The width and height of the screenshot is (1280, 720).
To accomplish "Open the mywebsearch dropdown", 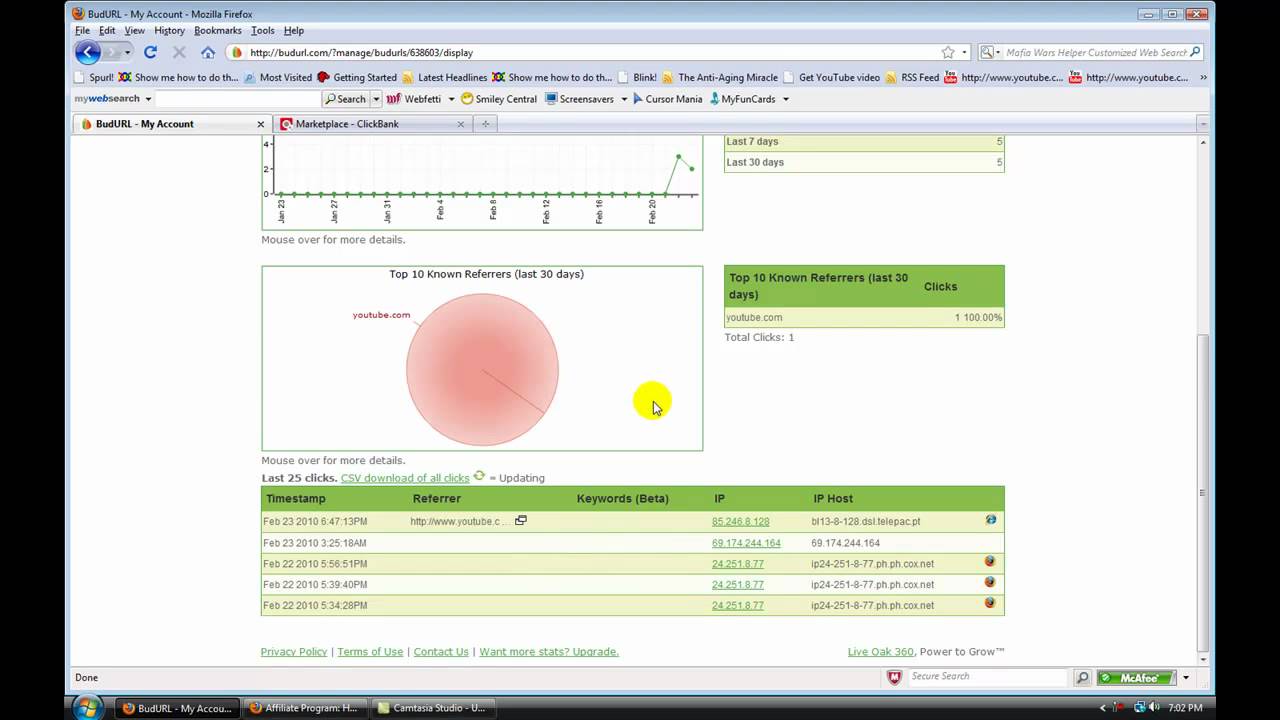I will point(148,99).
